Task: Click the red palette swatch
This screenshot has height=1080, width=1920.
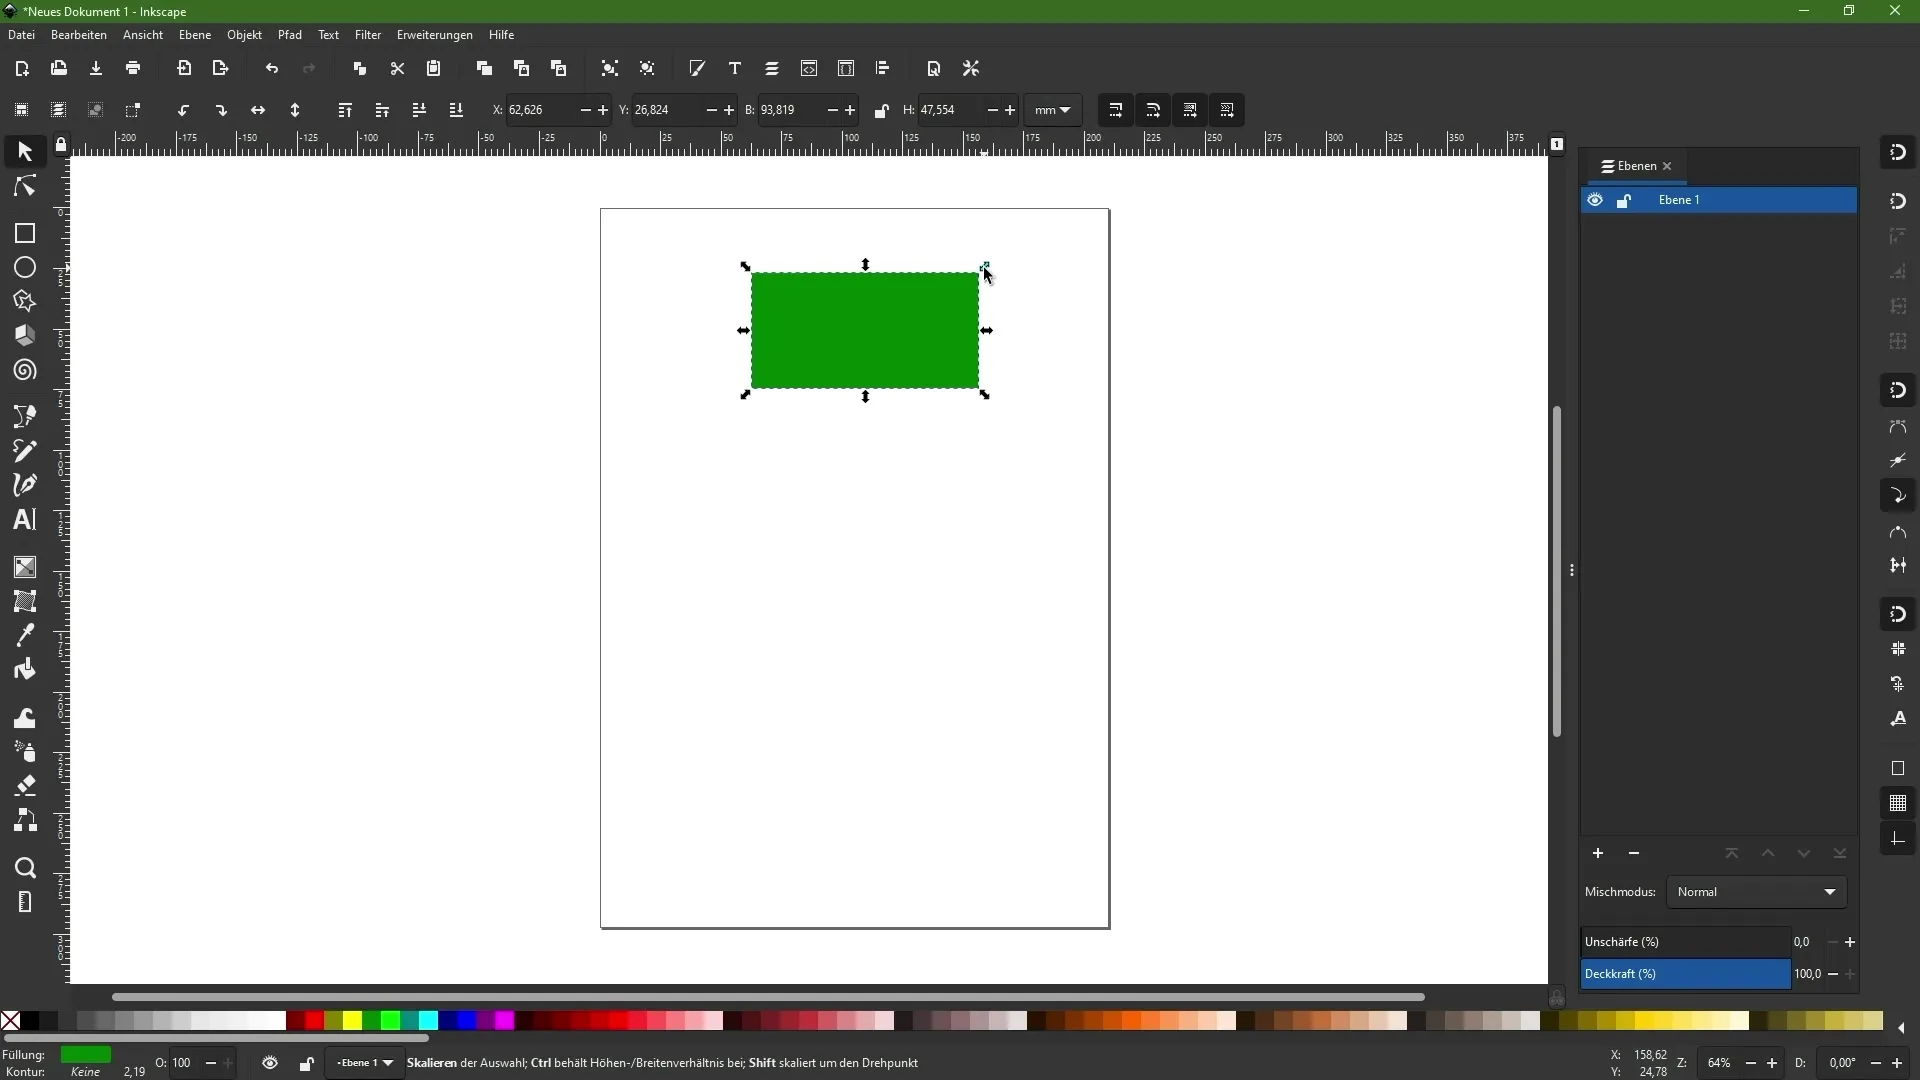Action: pyautogui.click(x=315, y=1021)
